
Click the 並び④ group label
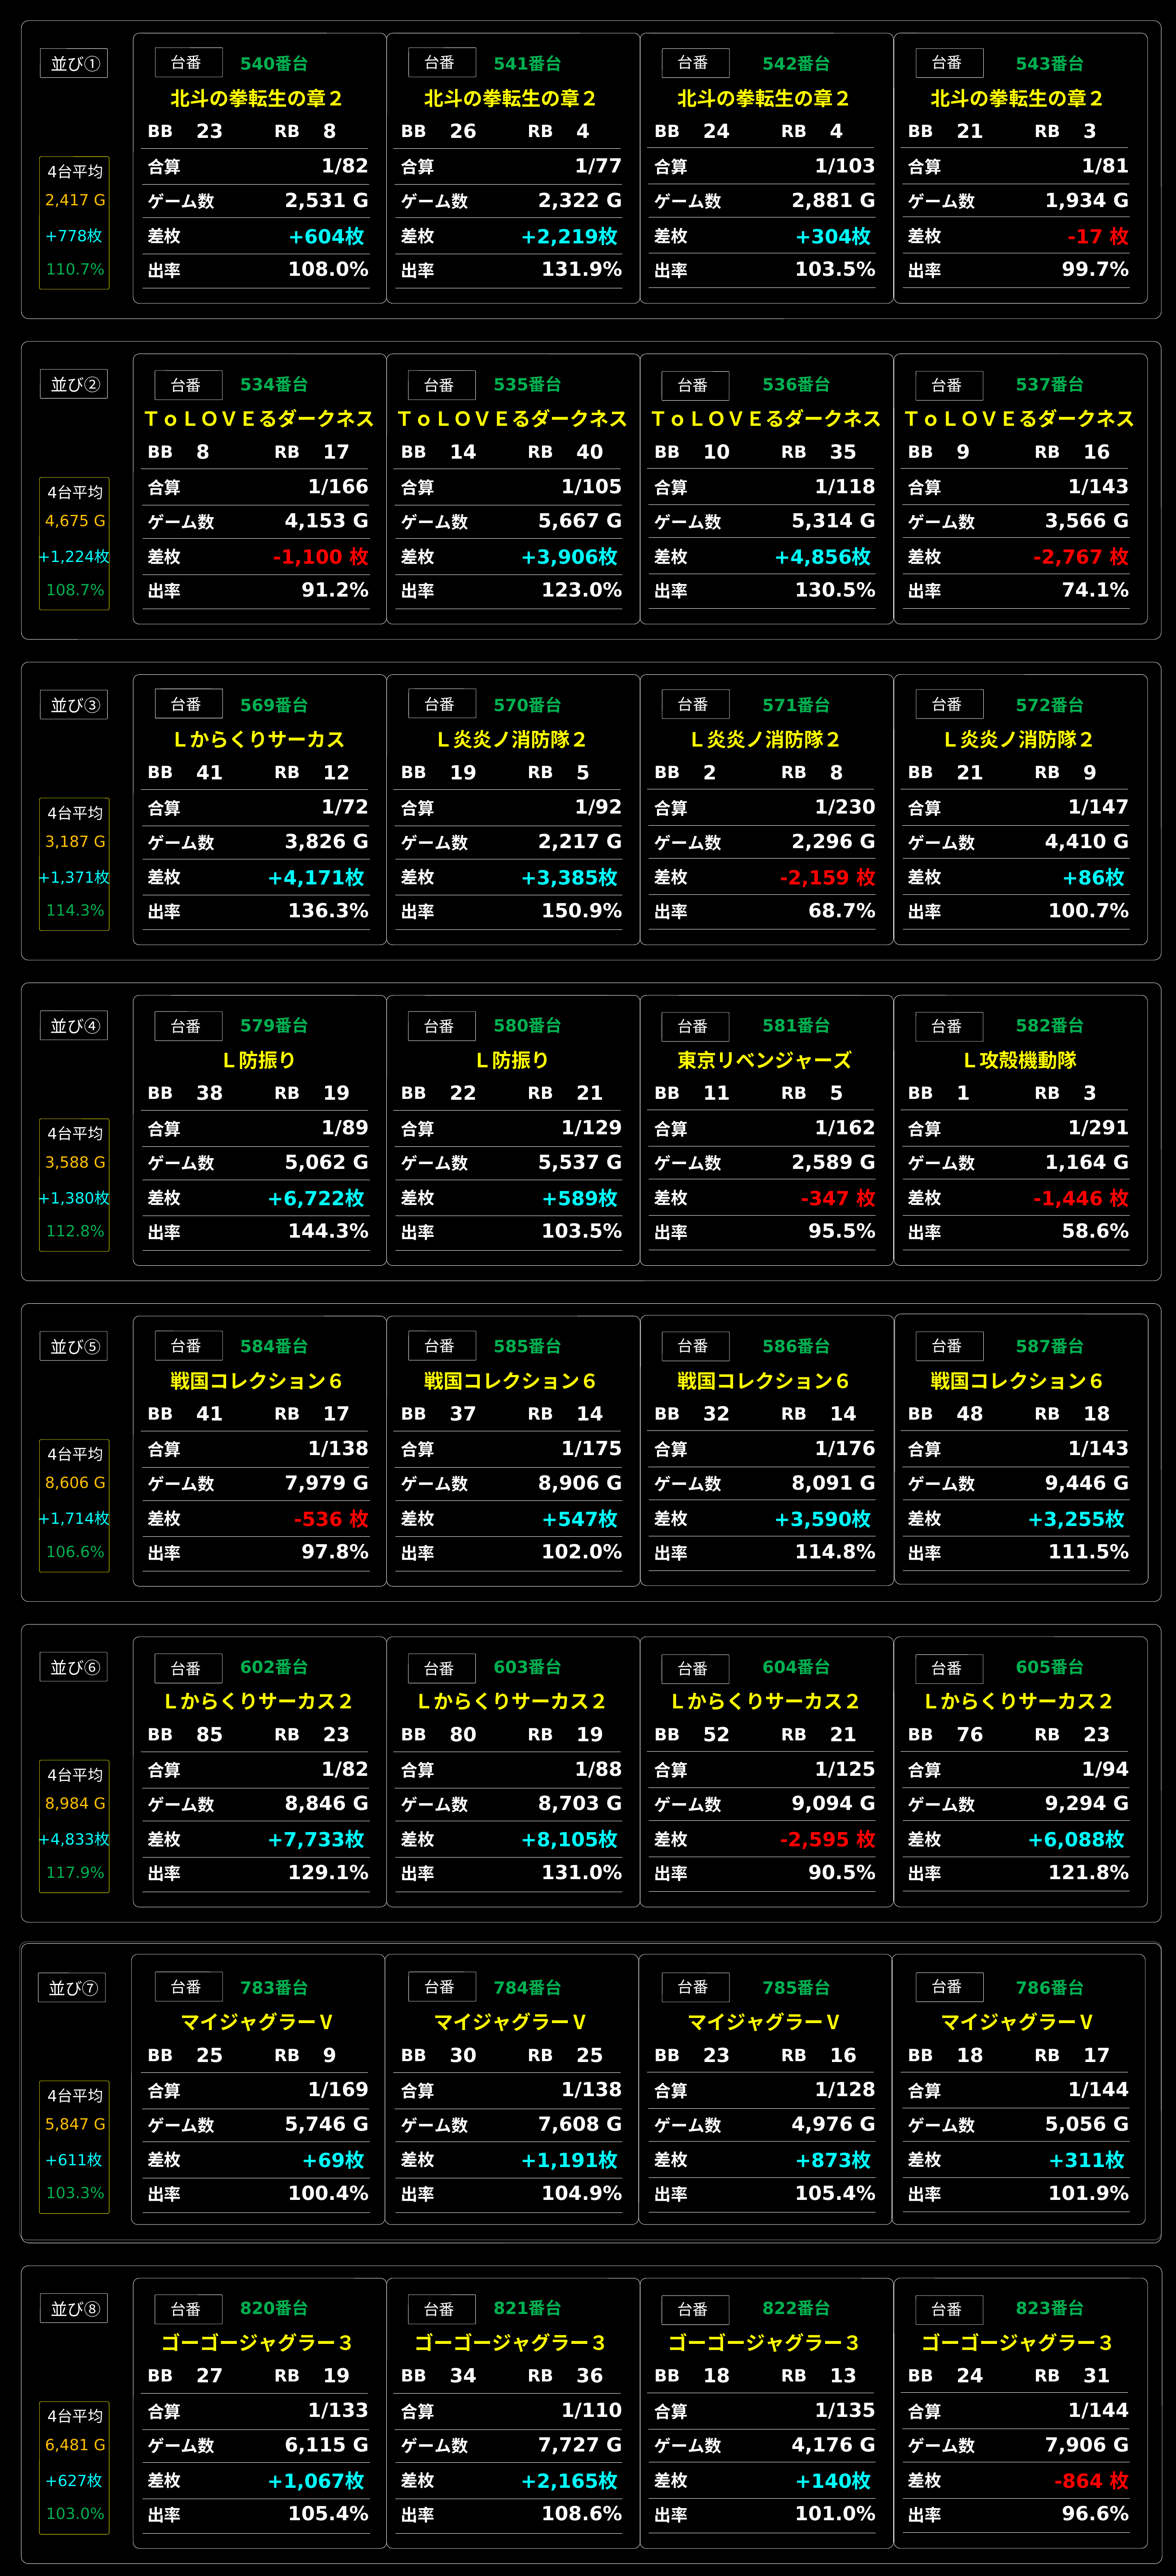(x=74, y=1026)
